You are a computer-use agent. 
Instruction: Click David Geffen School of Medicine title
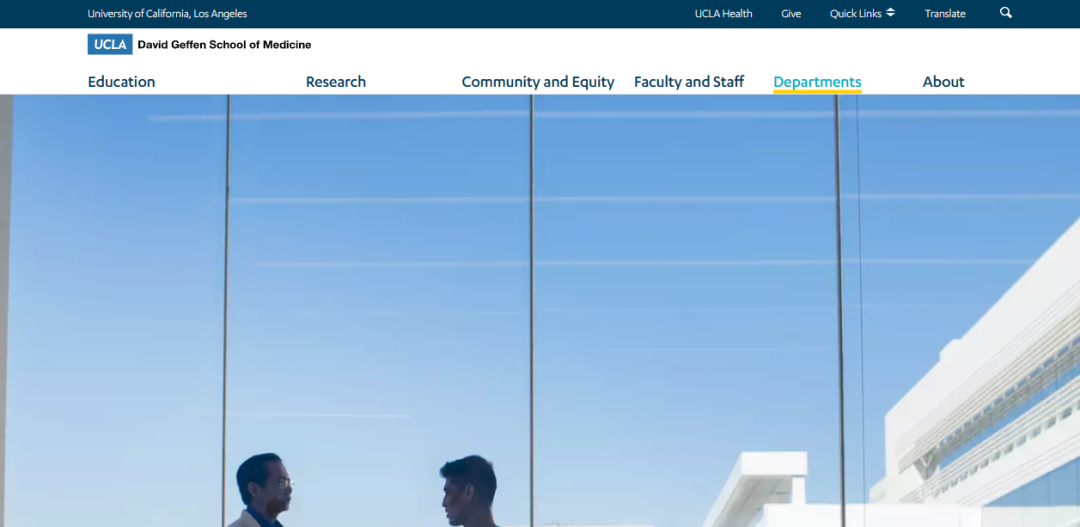tap(224, 45)
